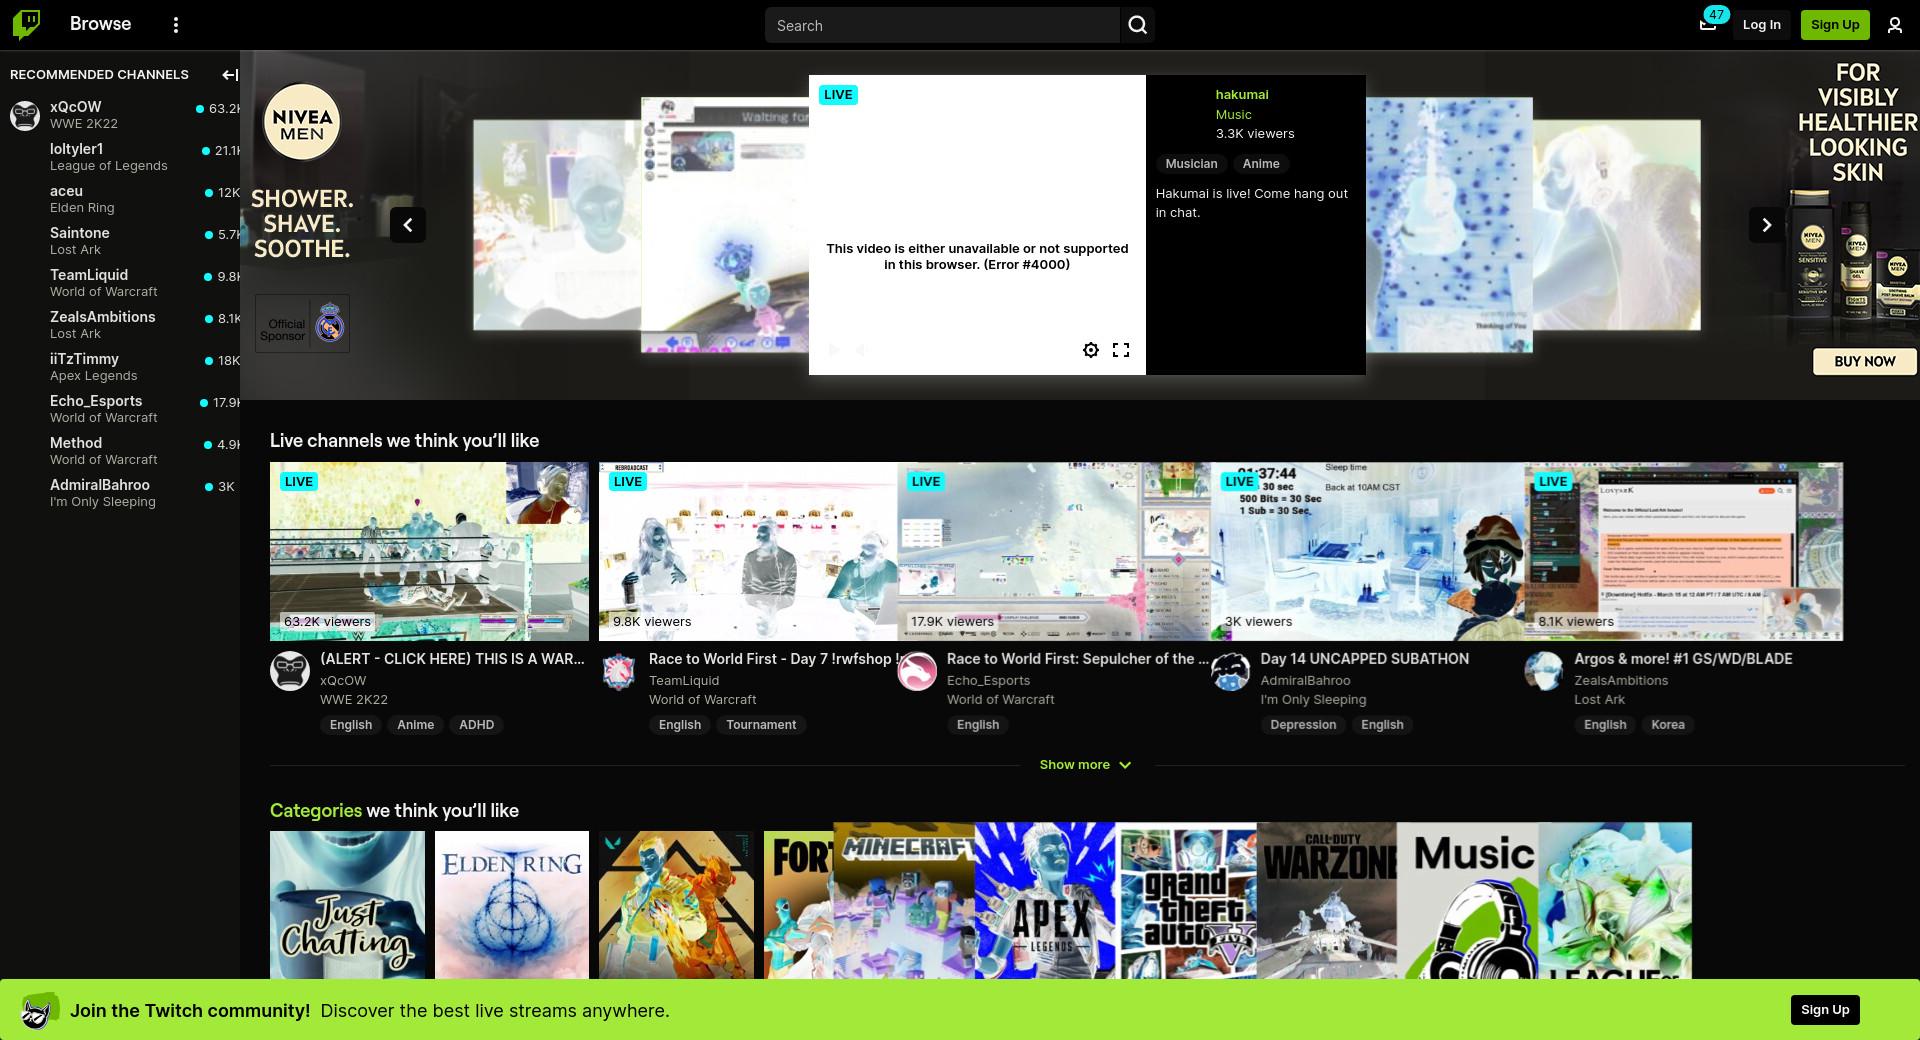Enter fullscreen on the featured player
Viewport: 1920px width, 1040px height.
point(1121,350)
